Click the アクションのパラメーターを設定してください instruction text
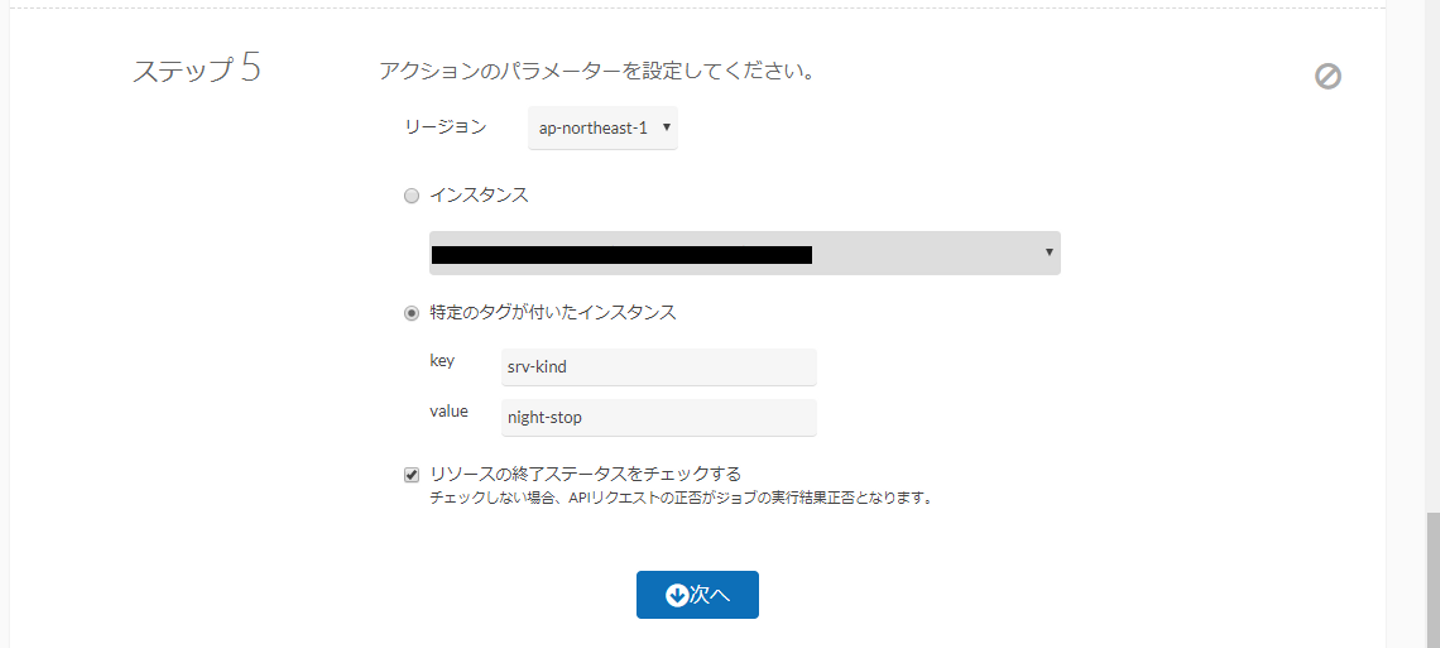Image resolution: width=1440 pixels, height=648 pixels. coord(595,72)
